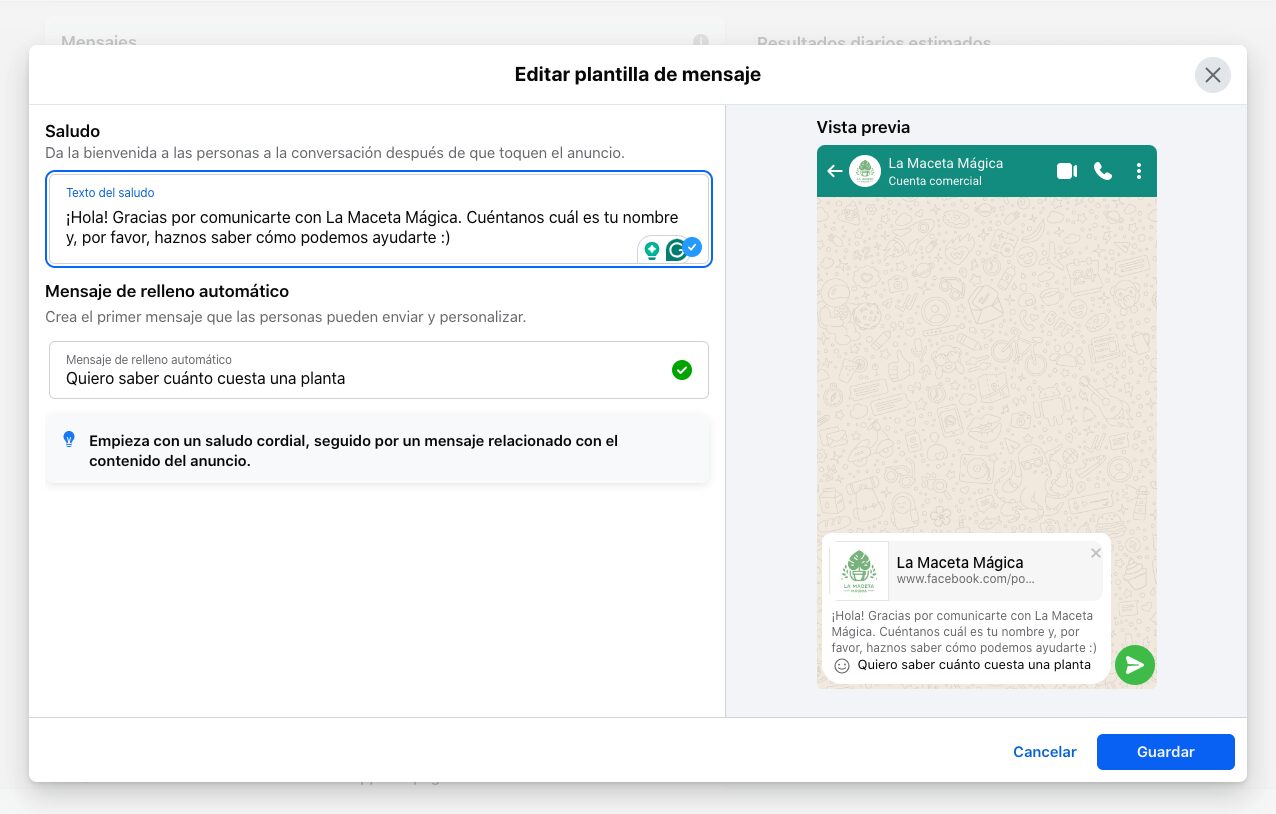Click the green checkmark on the autofill message field

tap(682, 370)
